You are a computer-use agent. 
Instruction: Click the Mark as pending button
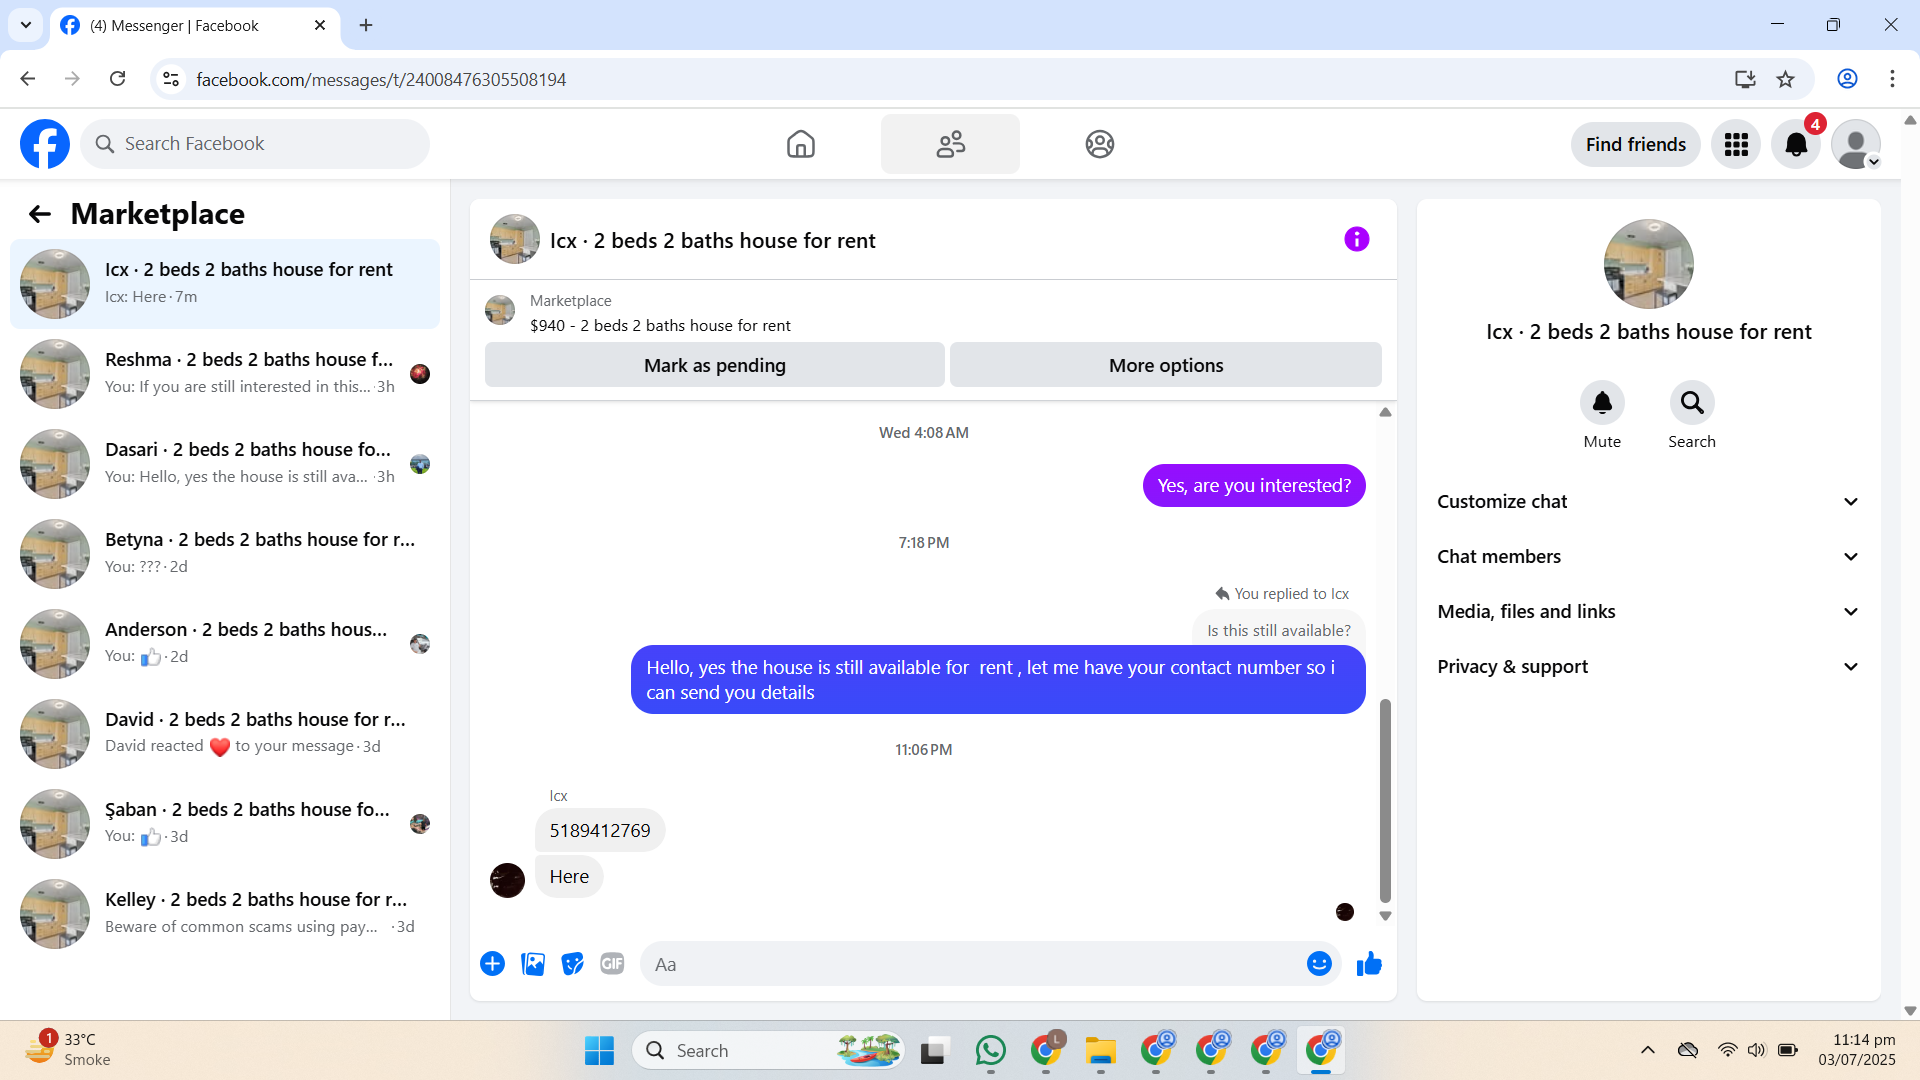[714, 366]
